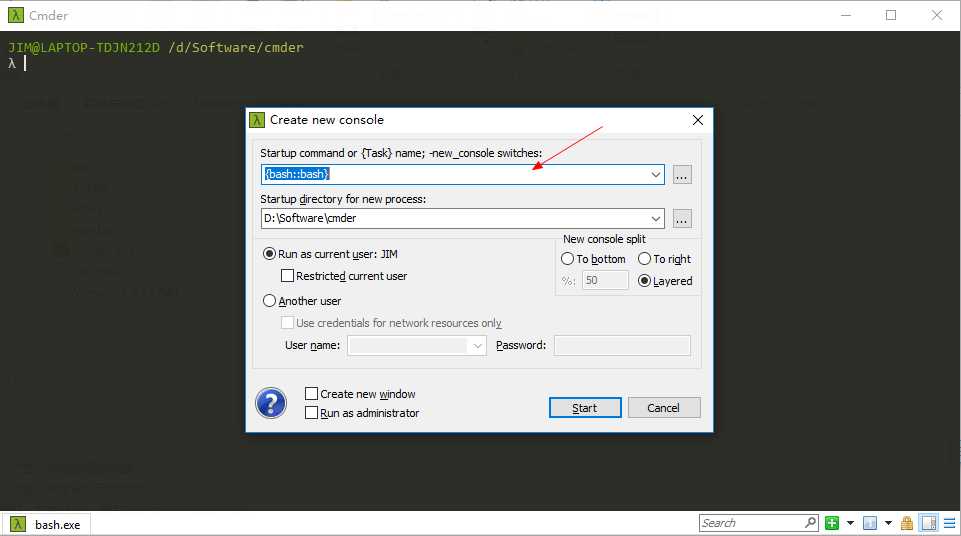The height and width of the screenshot is (536, 961).
Task: Browse for the startup command with ellipsis button
Action: pyautogui.click(x=682, y=175)
